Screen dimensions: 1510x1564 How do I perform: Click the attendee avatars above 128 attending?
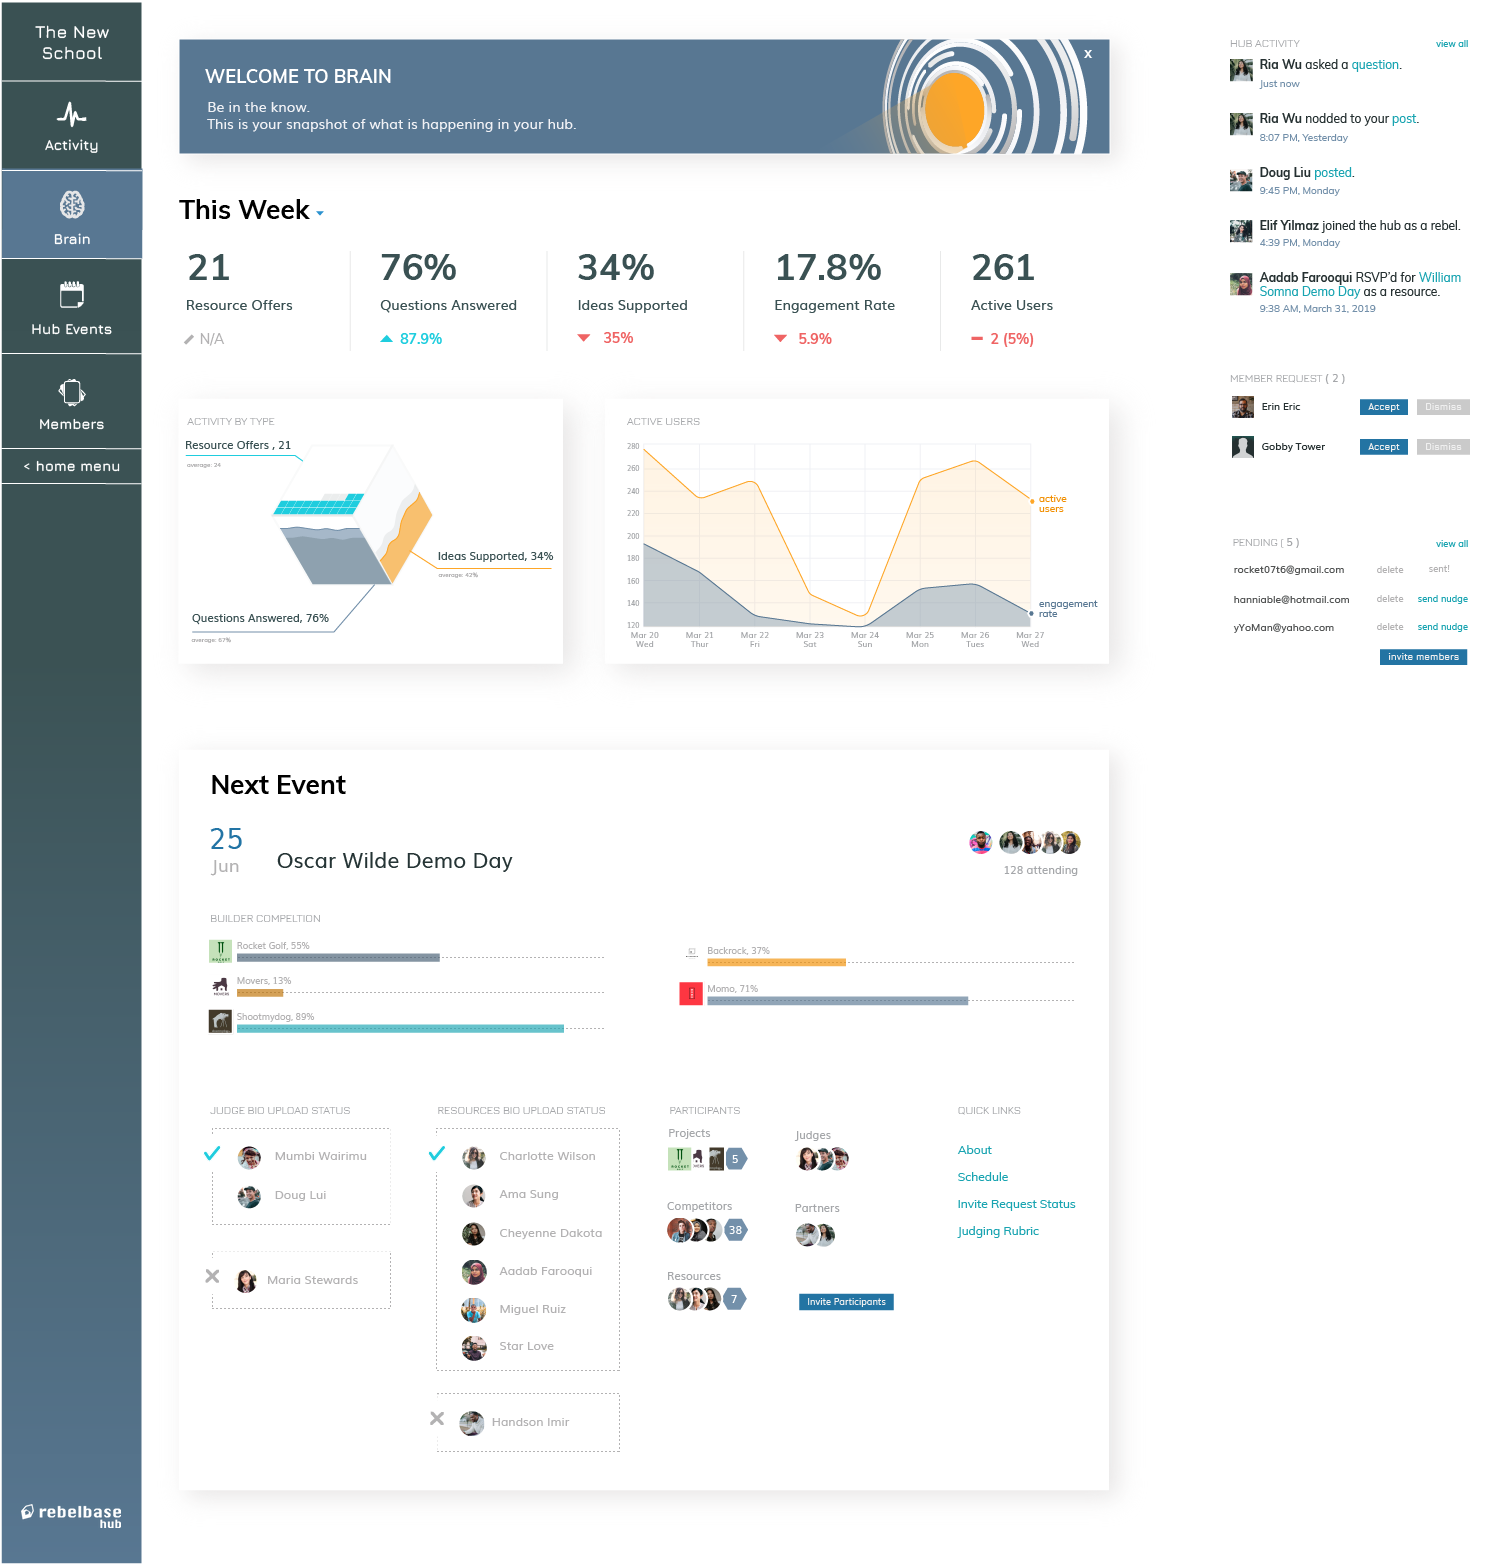coord(1024,842)
